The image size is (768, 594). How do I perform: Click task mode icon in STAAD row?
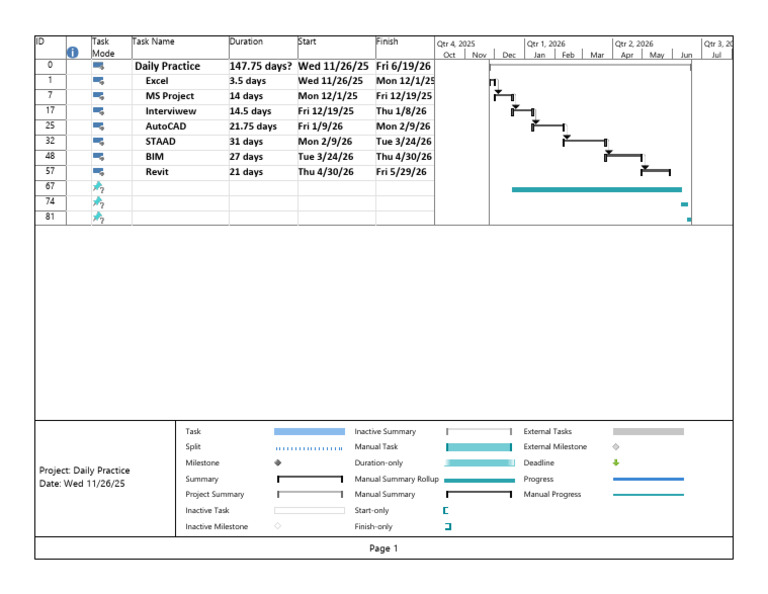(98, 142)
